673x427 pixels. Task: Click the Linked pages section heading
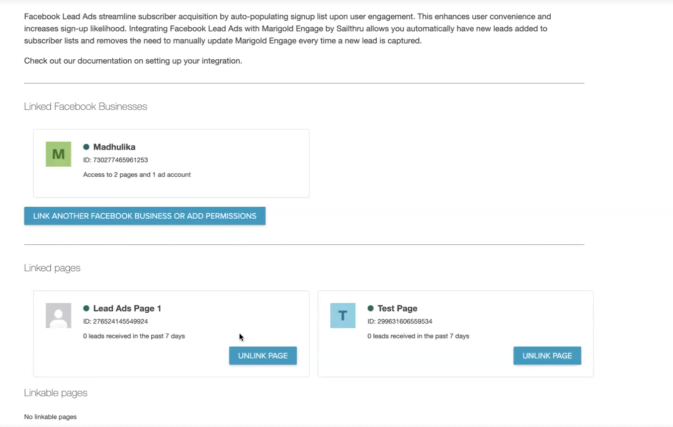tap(52, 268)
